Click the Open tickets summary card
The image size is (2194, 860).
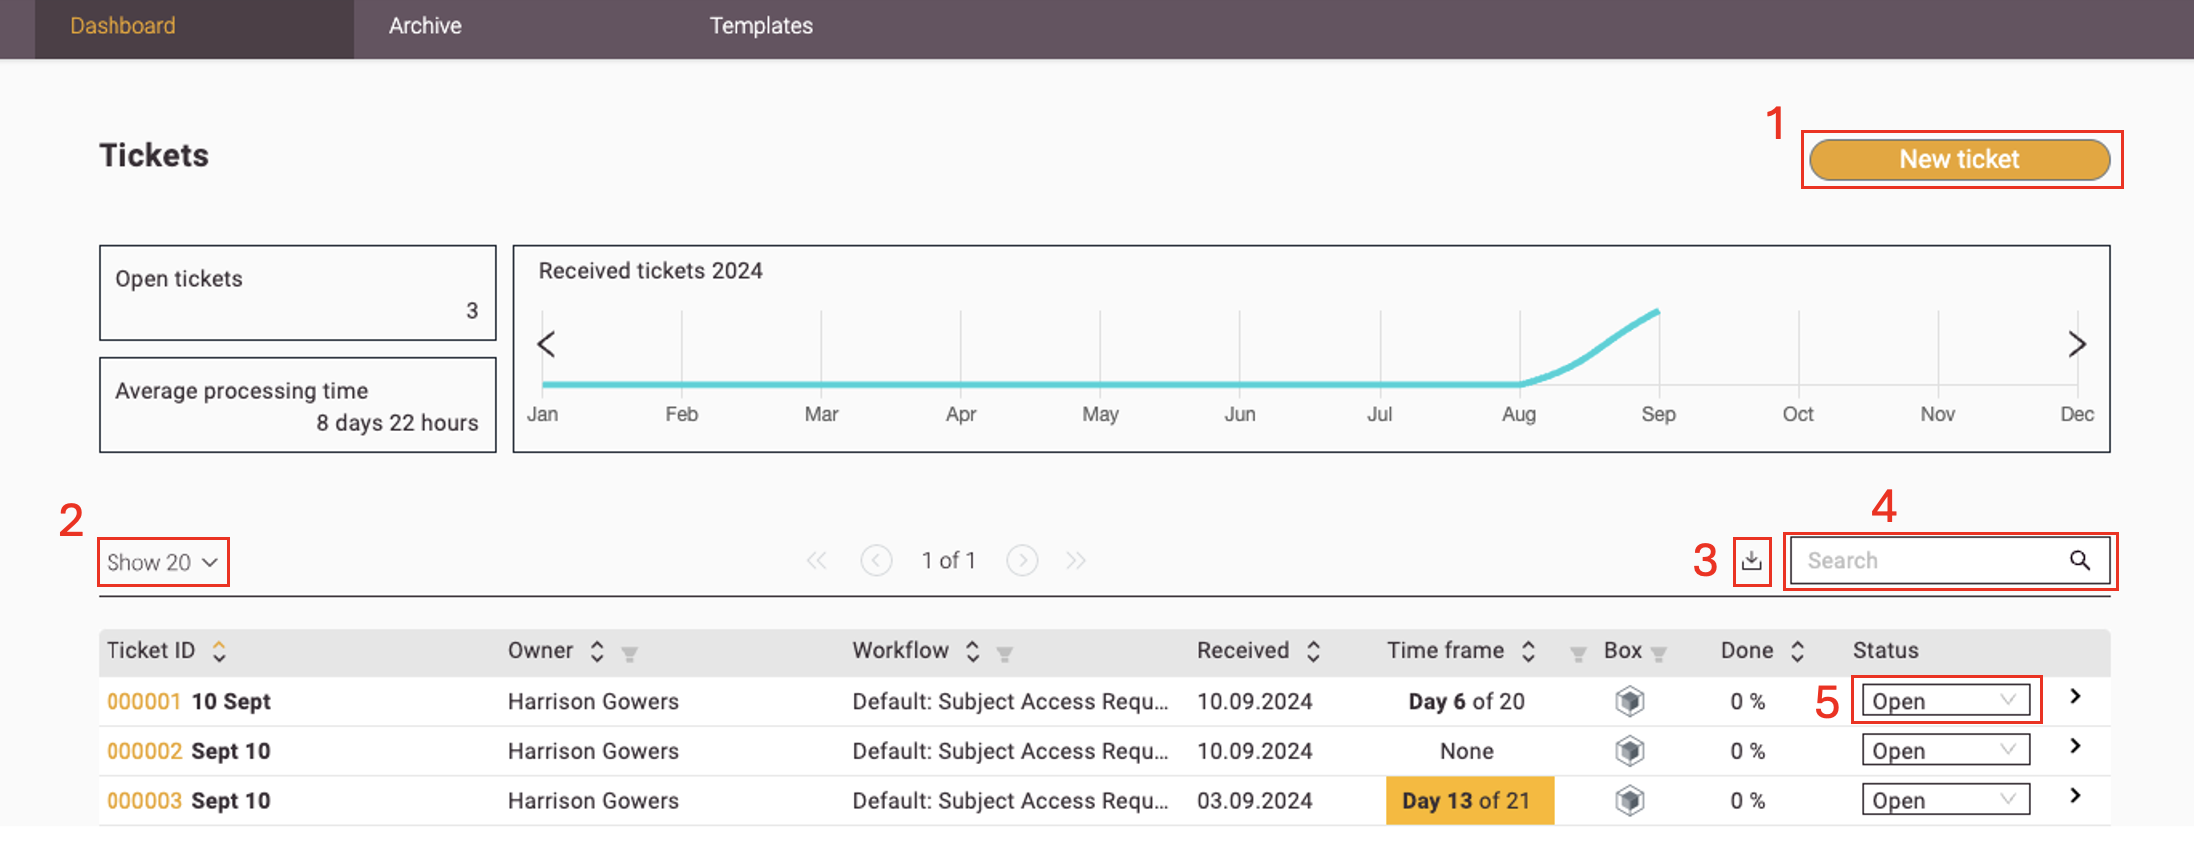[298, 293]
